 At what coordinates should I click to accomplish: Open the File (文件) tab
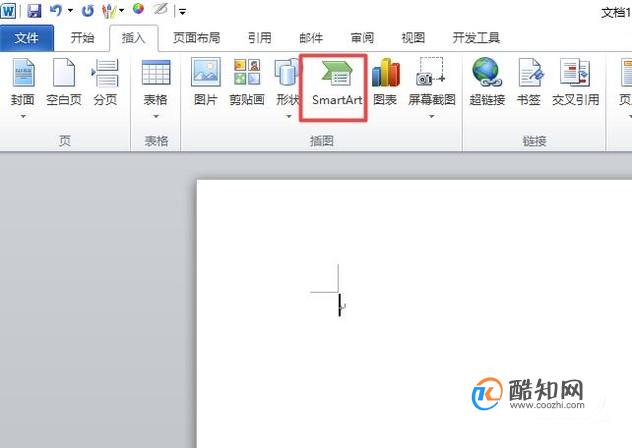27,38
